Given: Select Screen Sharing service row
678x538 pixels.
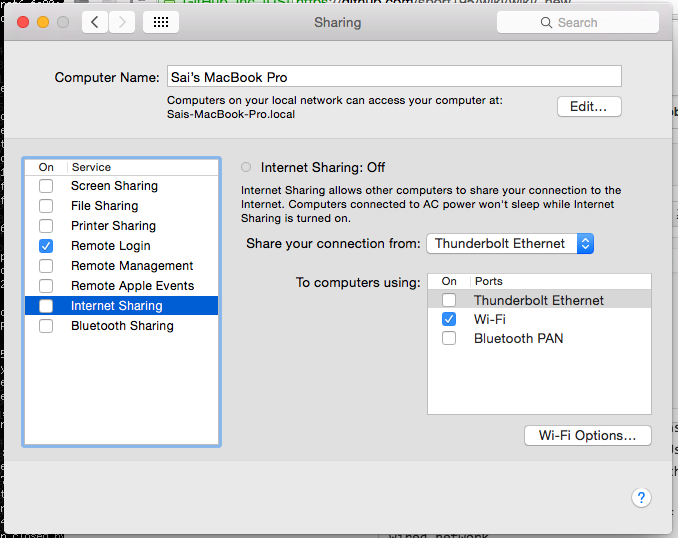Looking at the screenshot, I should coord(122,186).
